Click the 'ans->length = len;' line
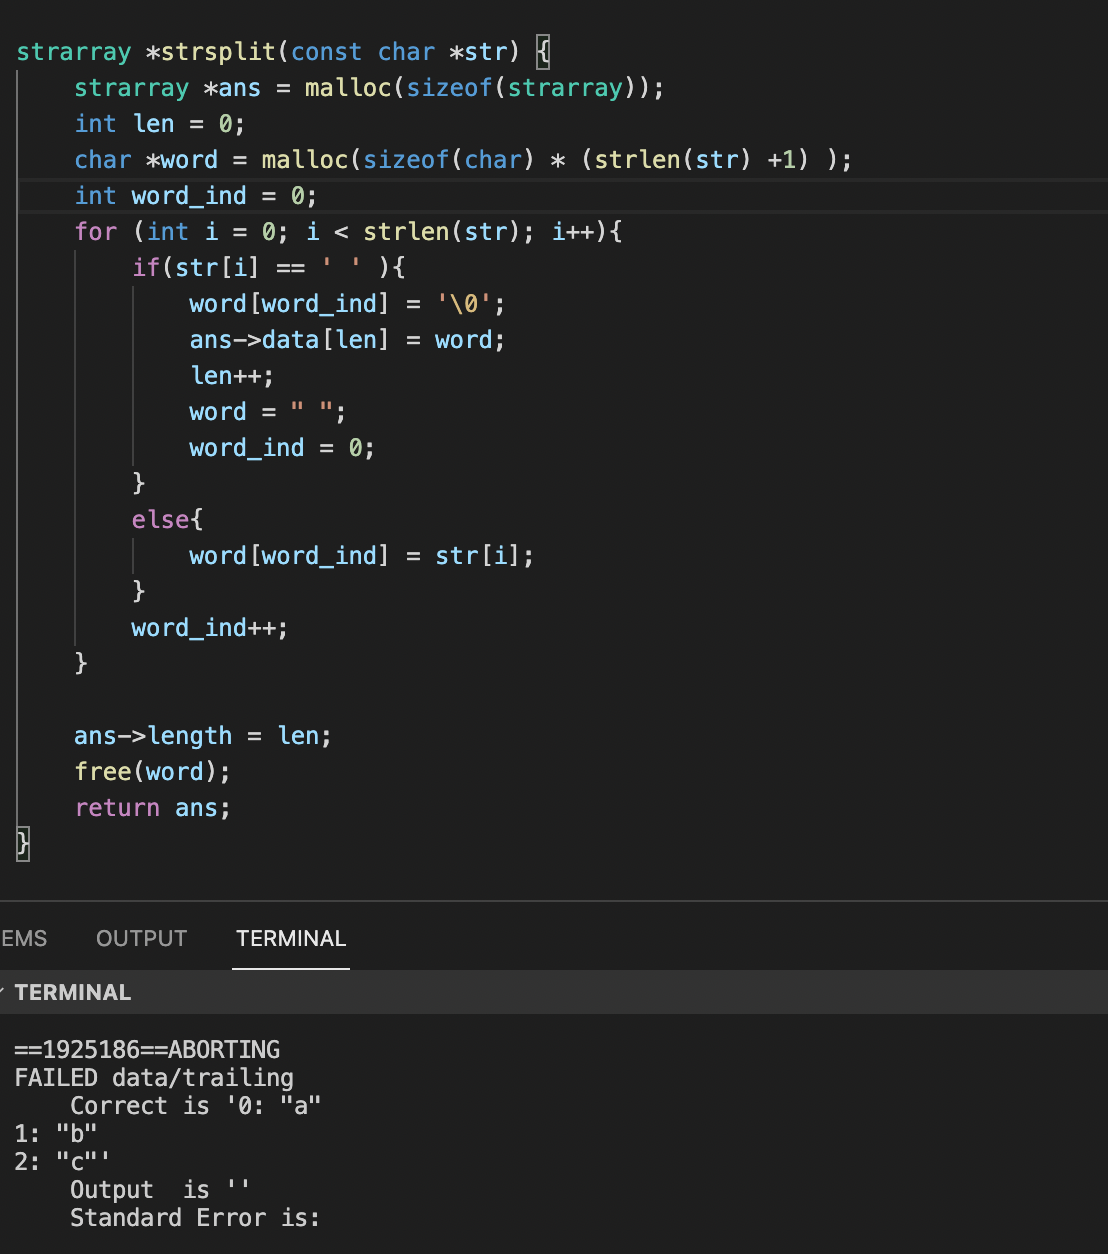 [202, 736]
